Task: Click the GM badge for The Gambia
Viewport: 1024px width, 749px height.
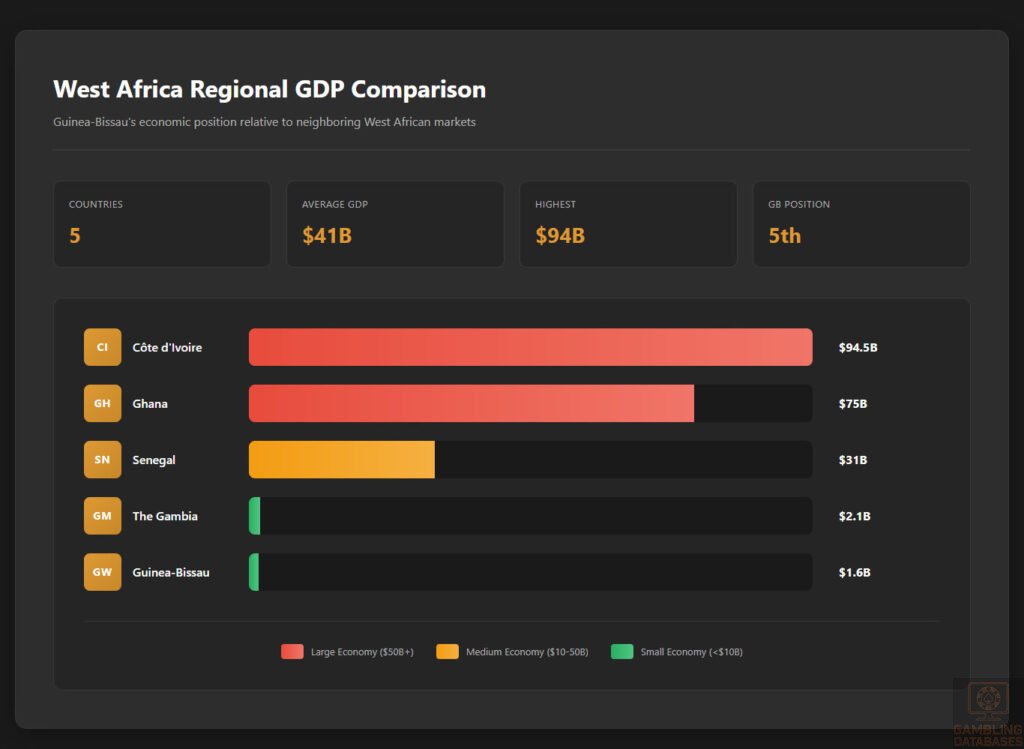Action: tap(102, 516)
